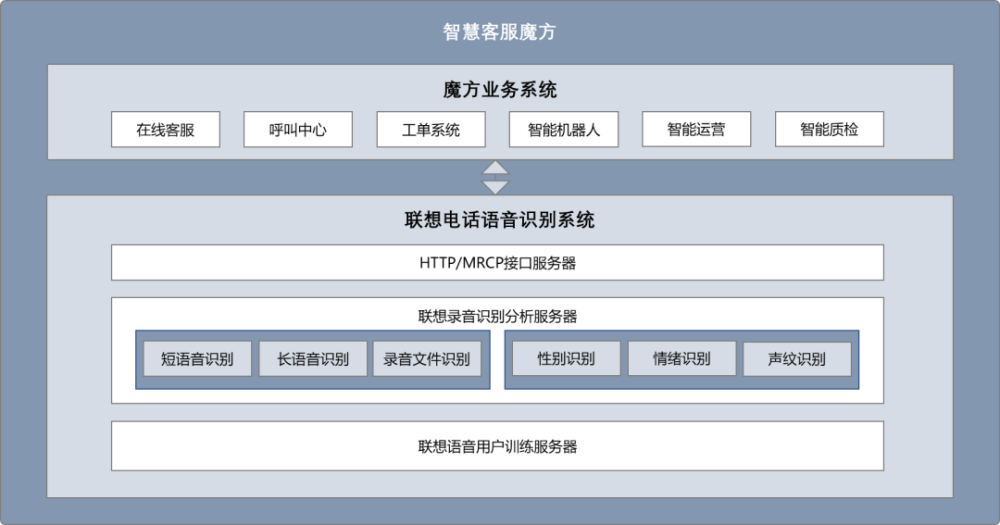Click the 智慧客服魔方 title text
Viewport: 1000px width, 525px height.
(x=499, y=32)
